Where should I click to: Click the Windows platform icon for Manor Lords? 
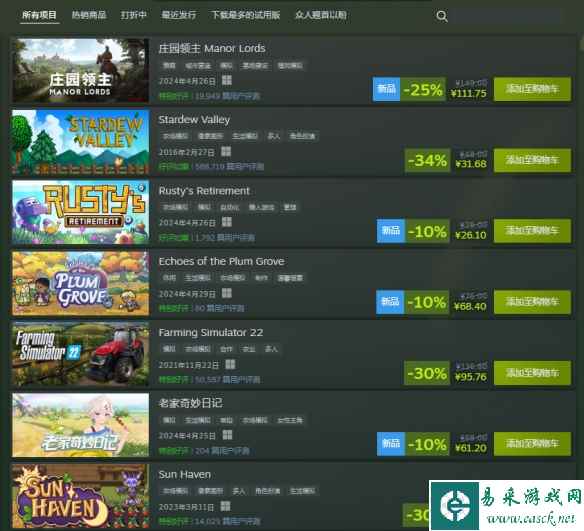coord(227,80)
